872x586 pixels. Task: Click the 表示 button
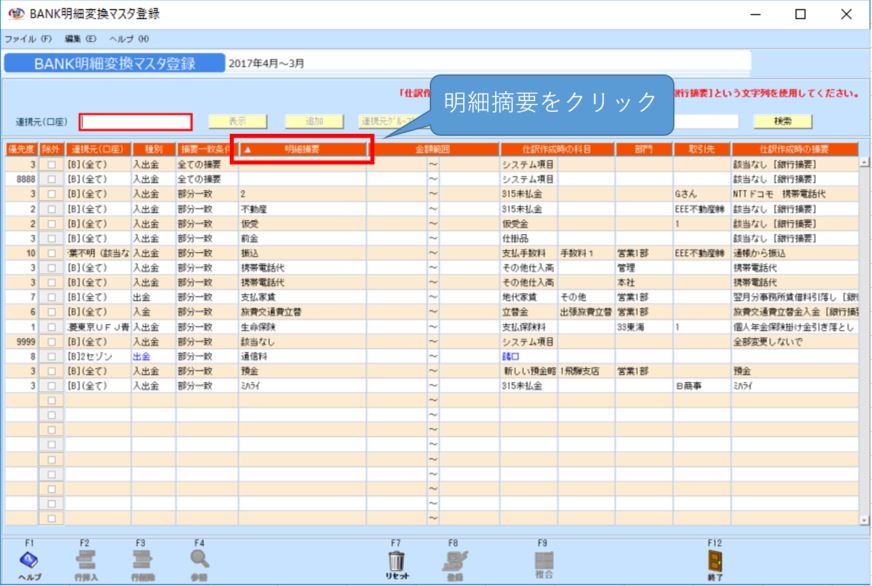coord(238,121)
